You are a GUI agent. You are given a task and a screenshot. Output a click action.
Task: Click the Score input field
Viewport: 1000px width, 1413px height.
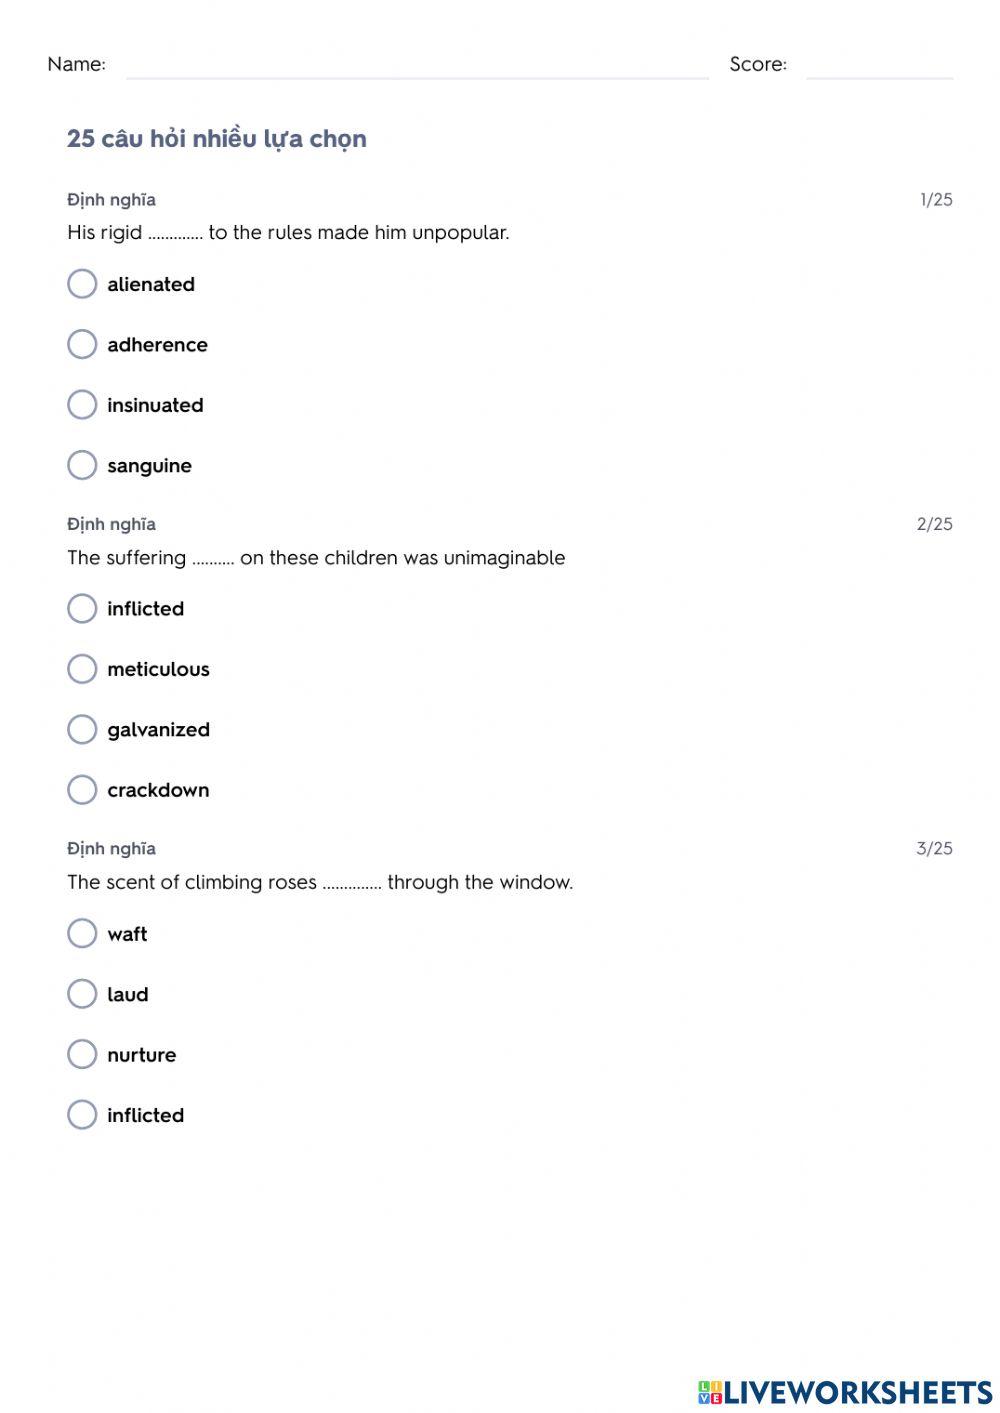[879, 66]
